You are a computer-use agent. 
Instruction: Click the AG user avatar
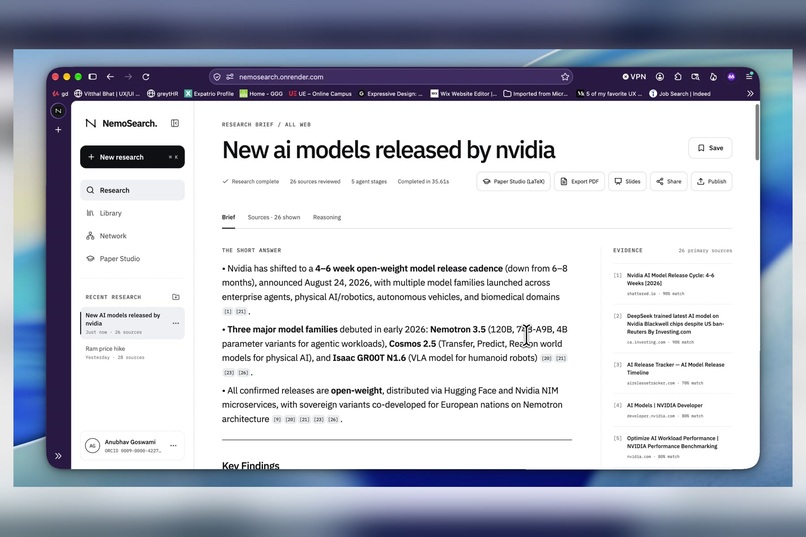[x=92, y=446]
